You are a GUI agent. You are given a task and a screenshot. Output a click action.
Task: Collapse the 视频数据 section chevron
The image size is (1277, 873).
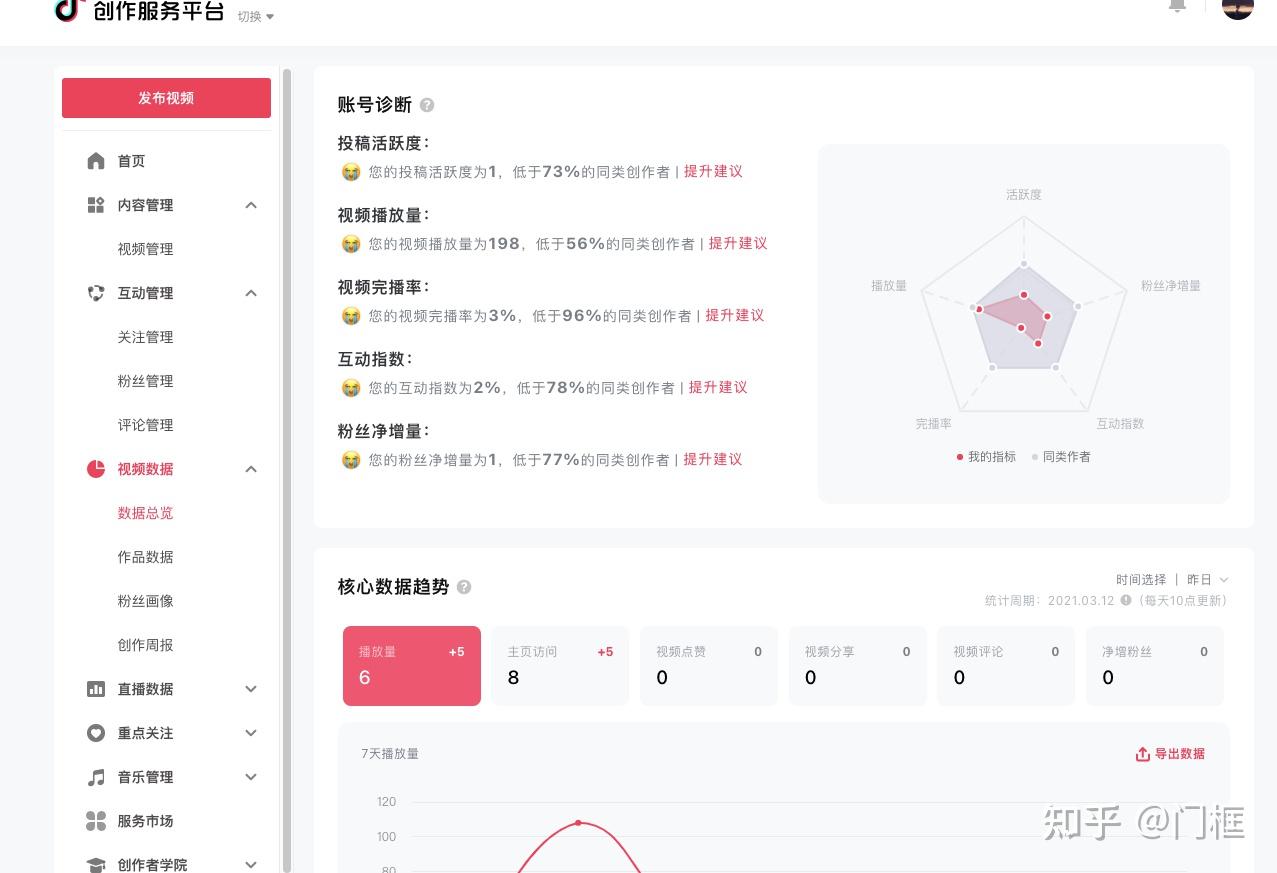251,469
